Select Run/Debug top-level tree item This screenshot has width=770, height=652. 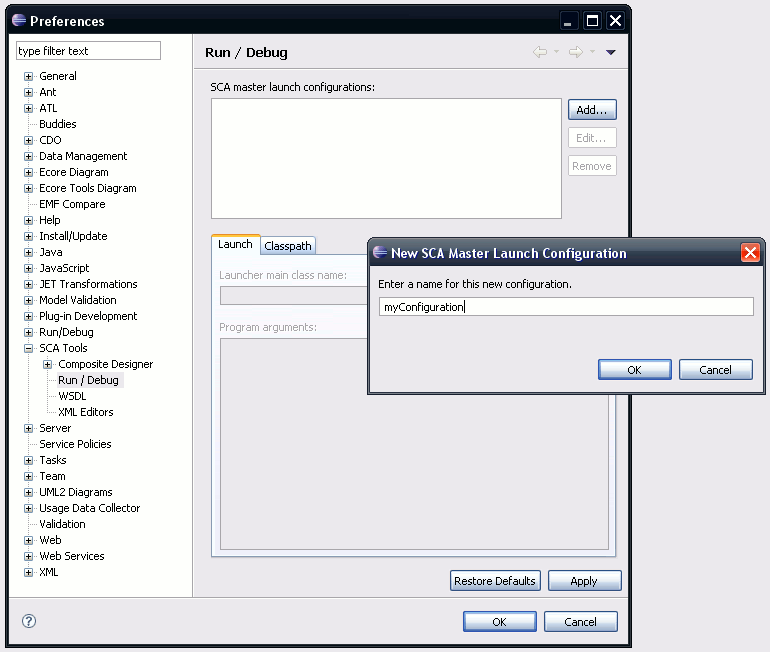tap(66, 332)
